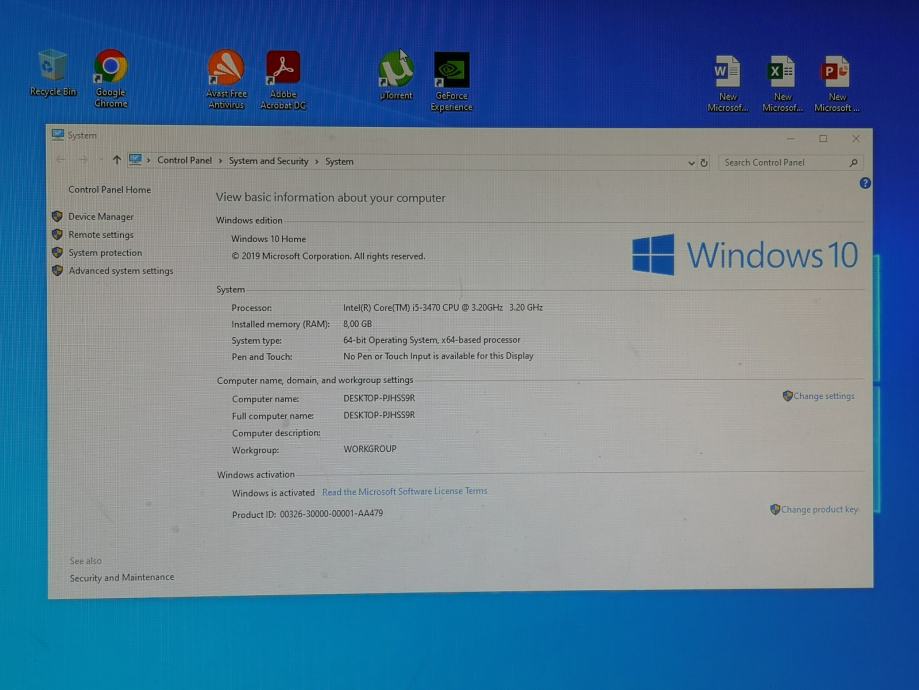Click the Up arrow navigation button
Image resolution: width=919 pixels, height=690 pixels.
coord(117,160)
